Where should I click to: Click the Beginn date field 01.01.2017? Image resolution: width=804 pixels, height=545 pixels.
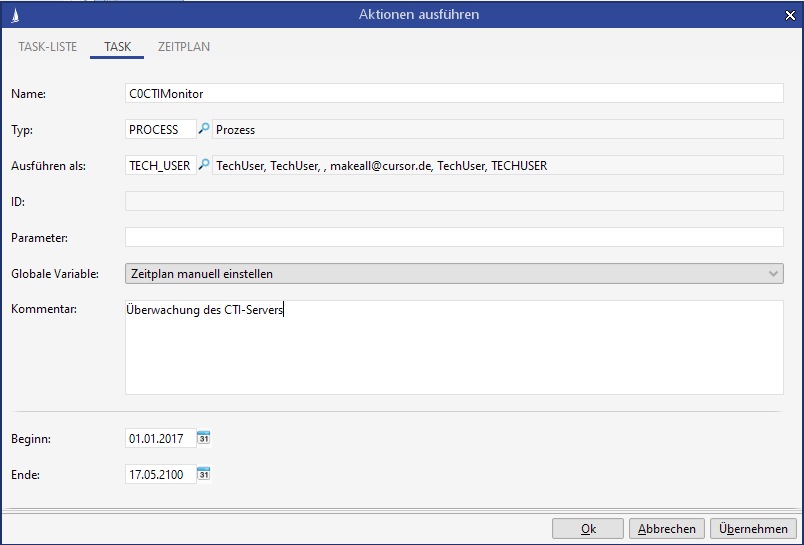click(x=159, y=438)
